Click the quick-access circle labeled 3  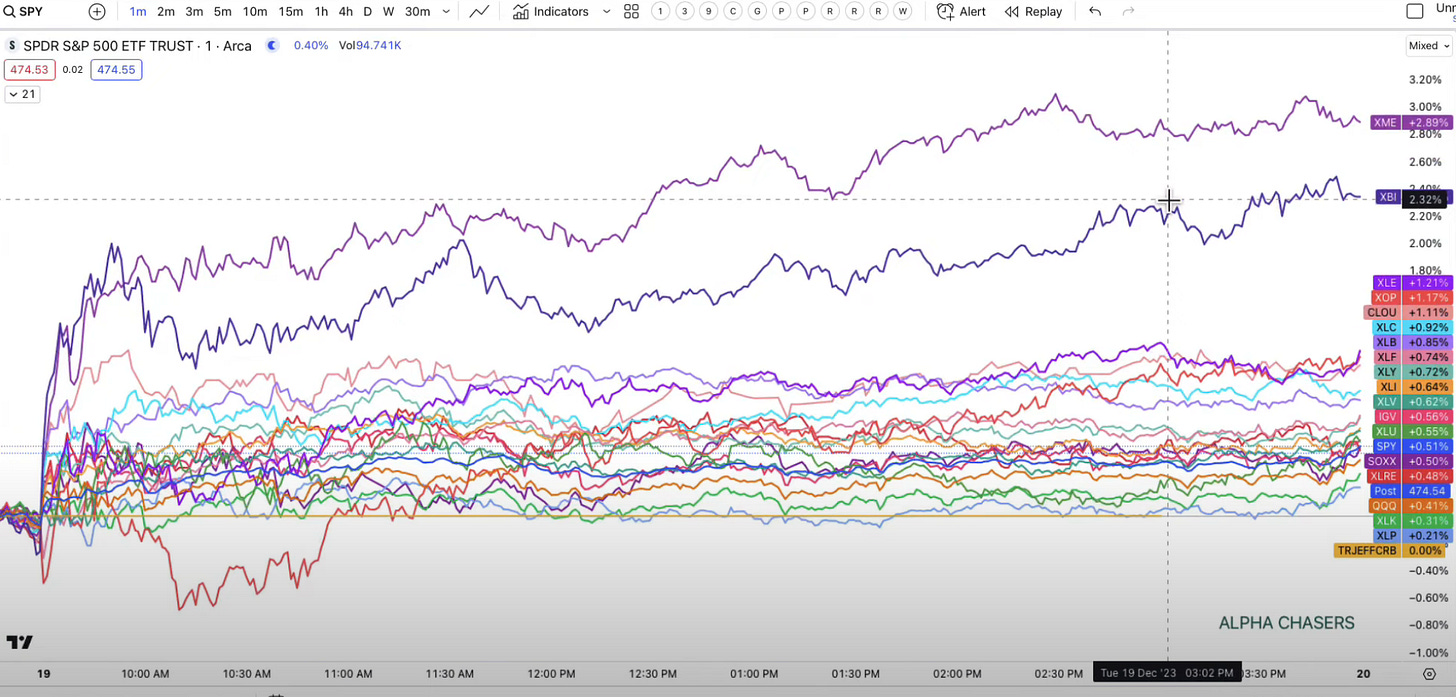[x=684, y=12]
